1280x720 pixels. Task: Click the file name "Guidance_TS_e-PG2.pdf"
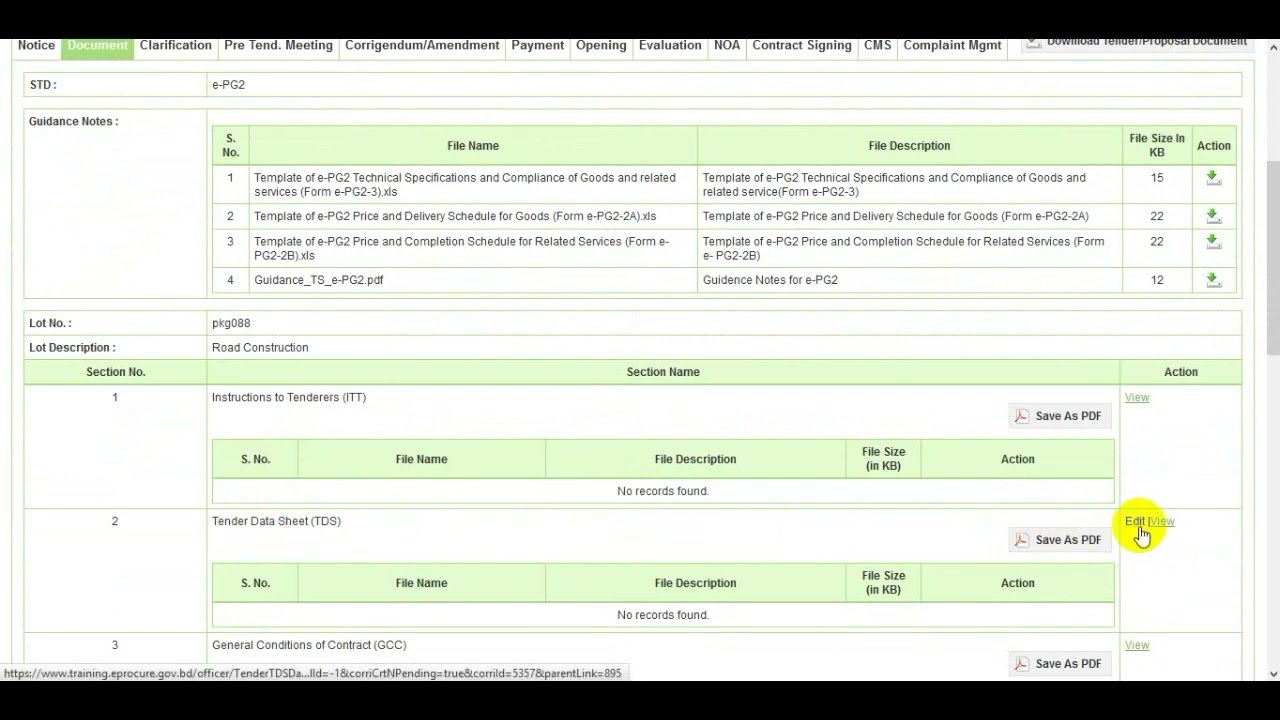319,280
